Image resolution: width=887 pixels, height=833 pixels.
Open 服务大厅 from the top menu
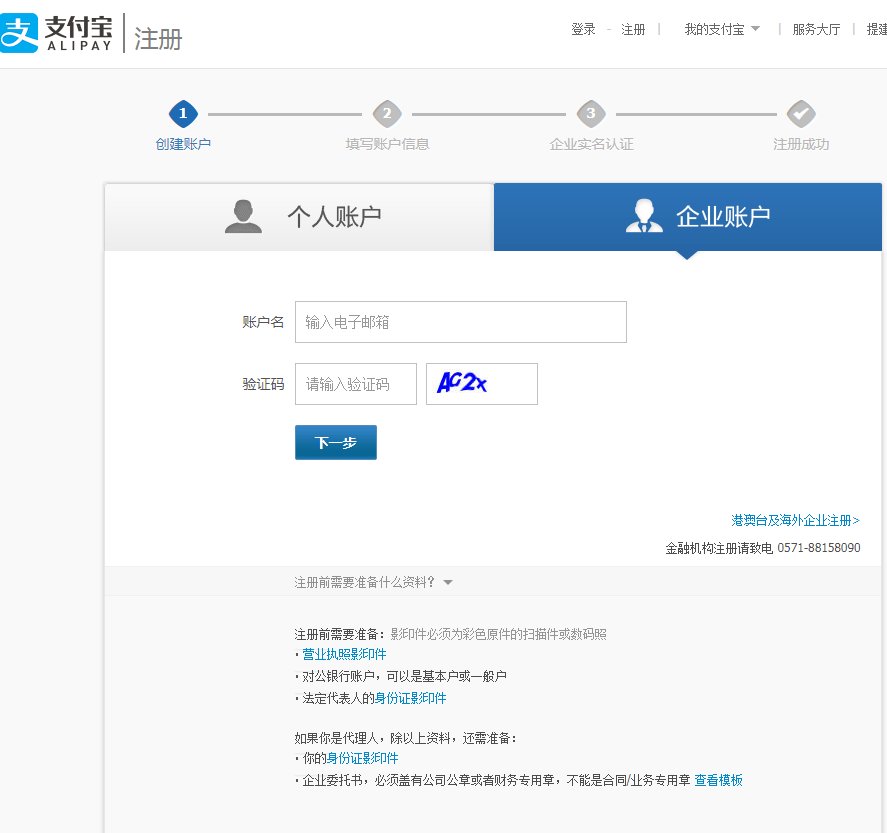pos(815,29)
